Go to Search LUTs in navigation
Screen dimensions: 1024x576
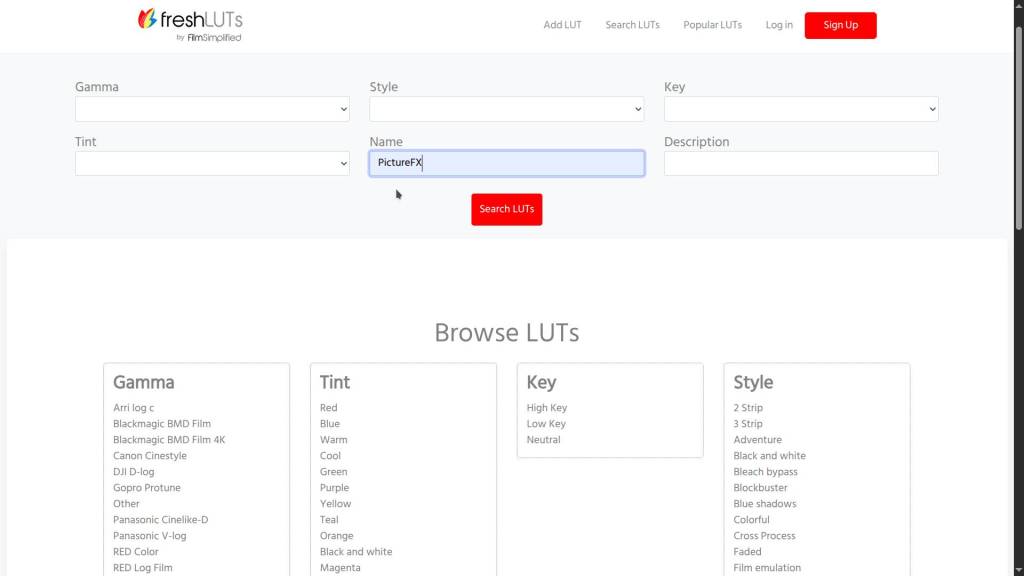(632, 25)
